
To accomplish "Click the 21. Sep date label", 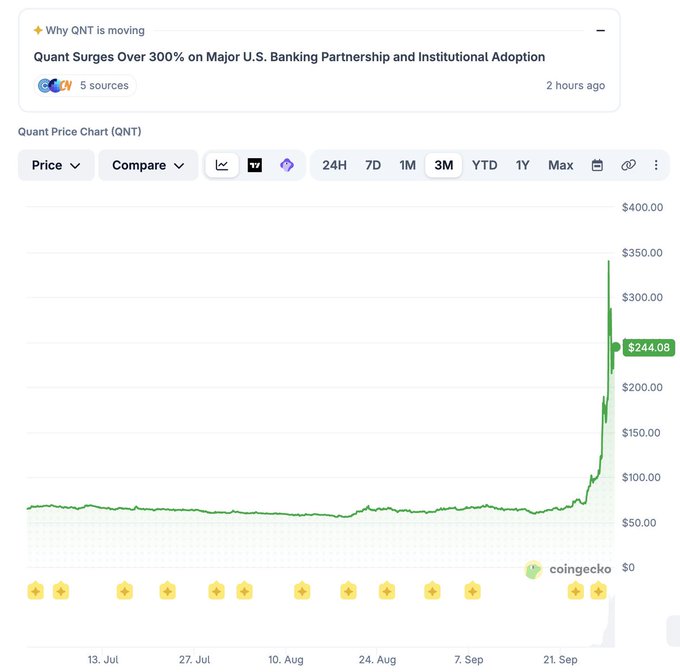I will [560, 659].
